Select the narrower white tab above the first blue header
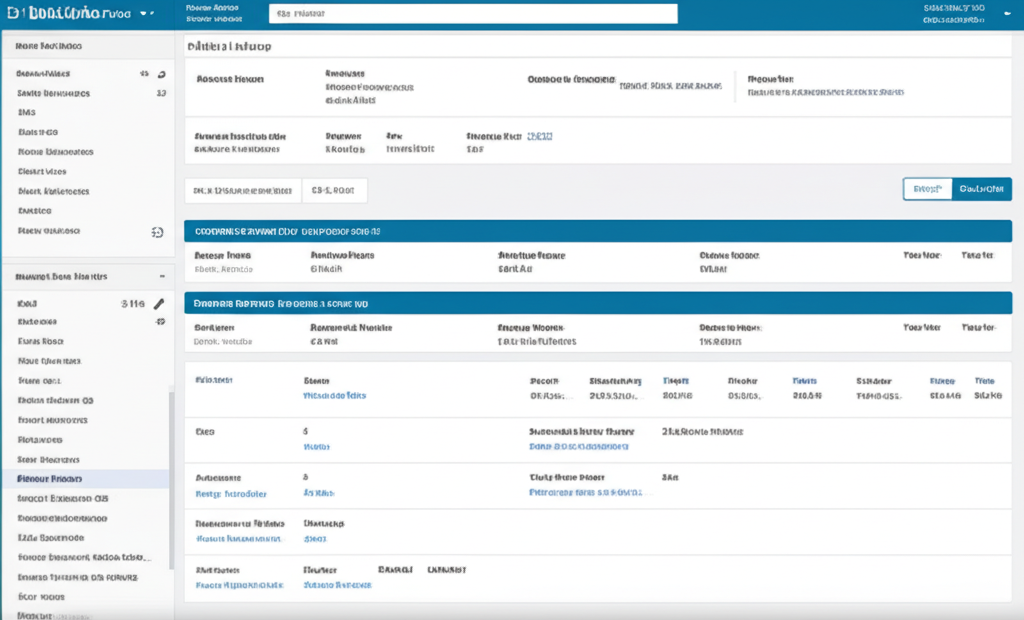The image size is (1024, 620). coord(334,191)
